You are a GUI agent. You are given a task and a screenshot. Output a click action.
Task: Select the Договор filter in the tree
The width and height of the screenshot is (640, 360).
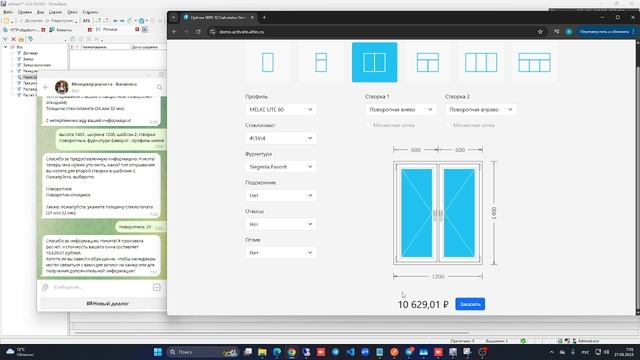[30, 53]
